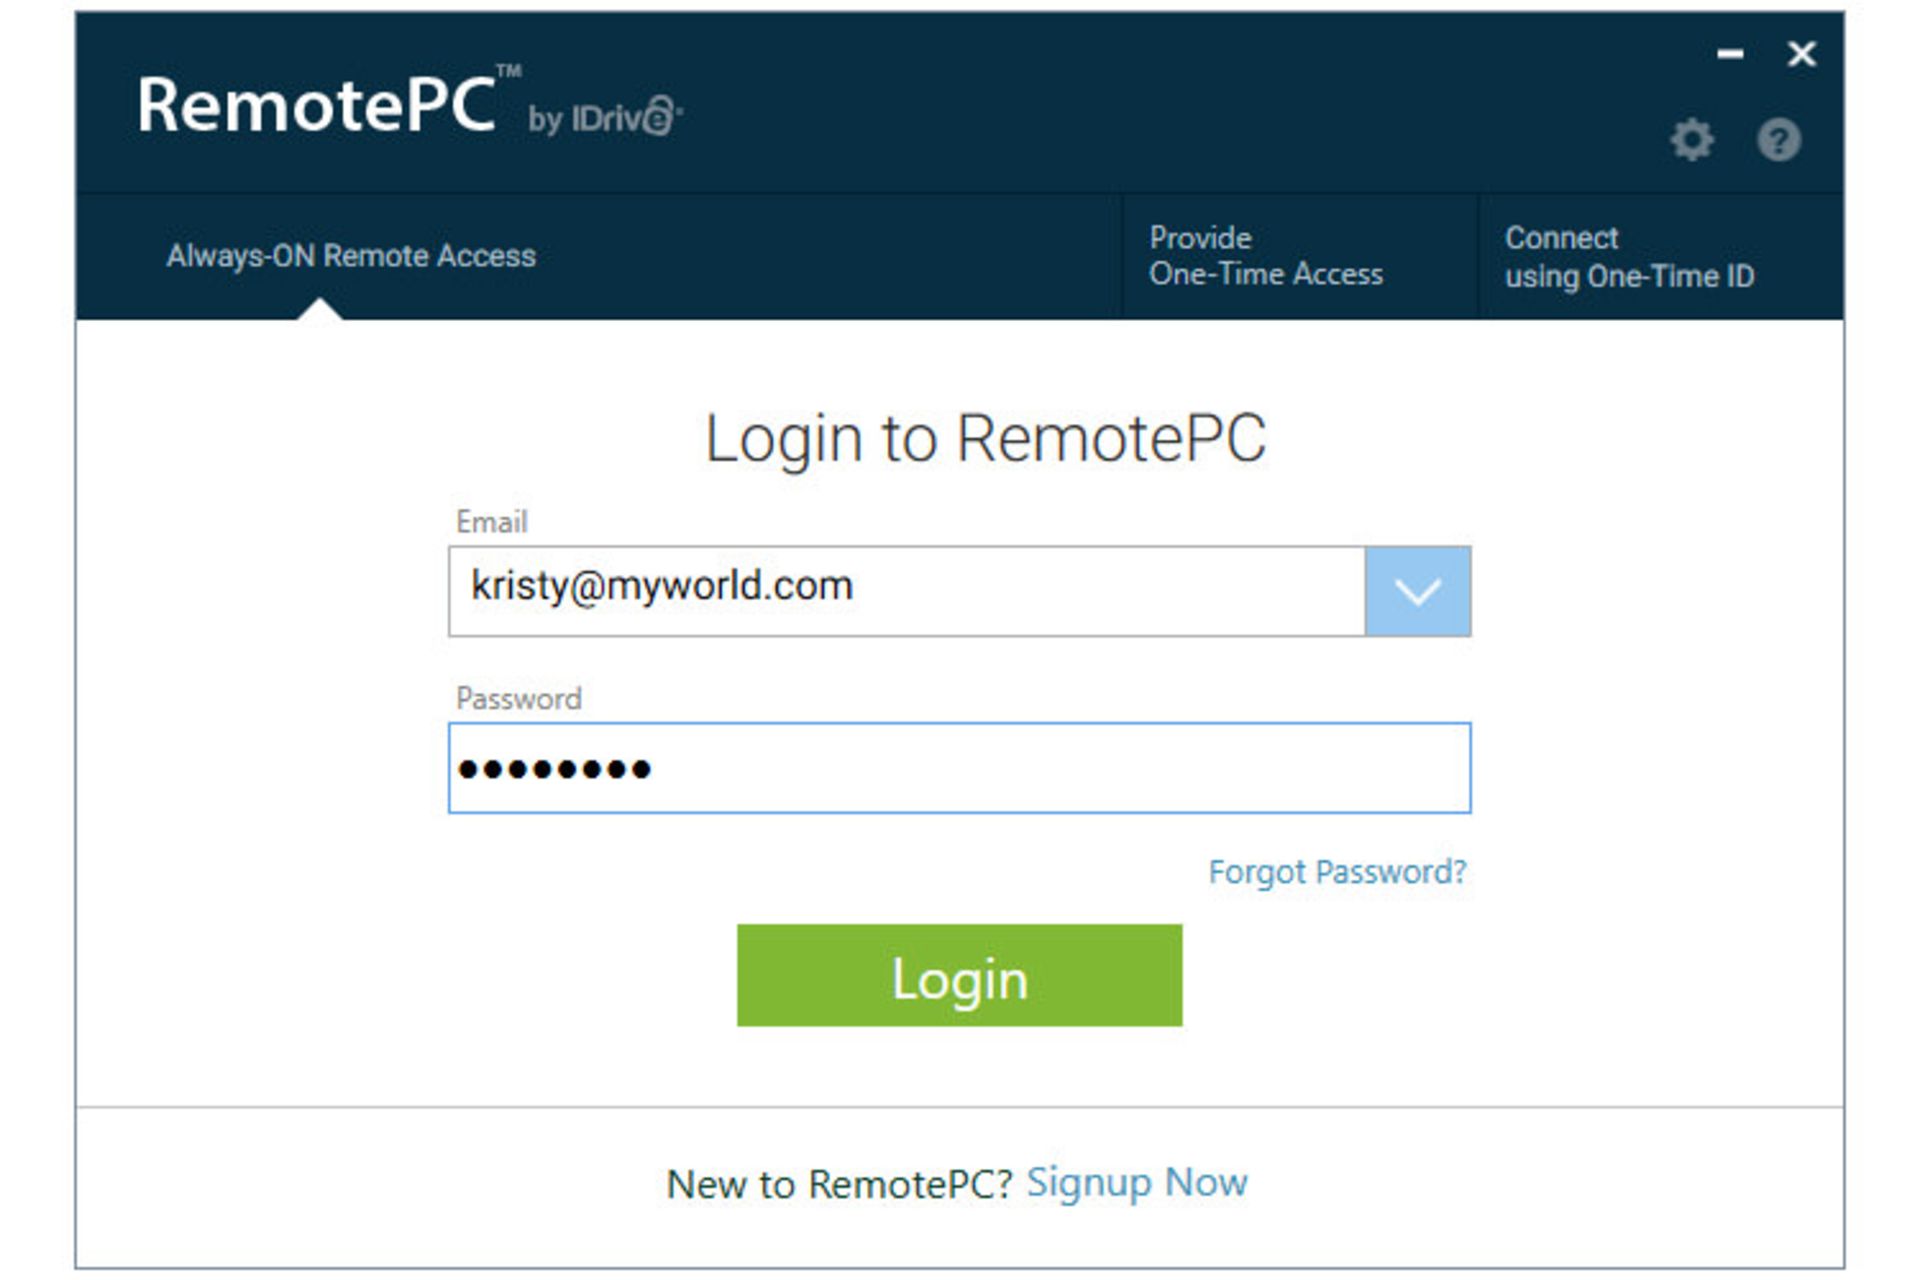
Task: Close the RemotePC window
Action: [1802, 54]
